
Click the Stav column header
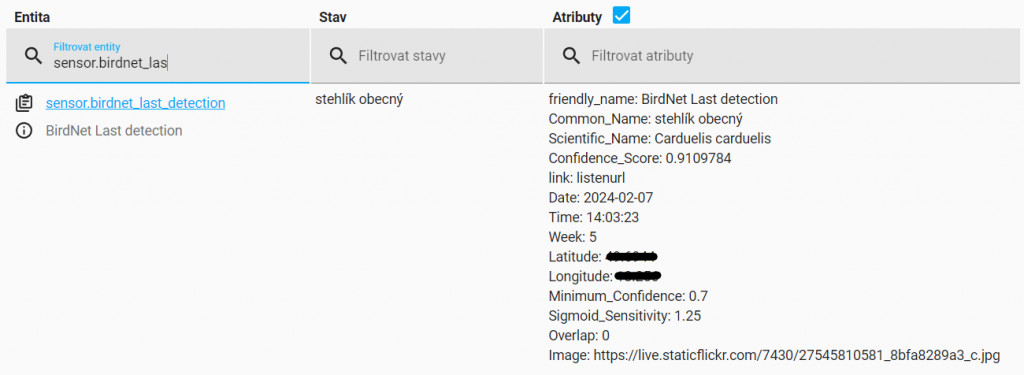click(x=332, y=18)
